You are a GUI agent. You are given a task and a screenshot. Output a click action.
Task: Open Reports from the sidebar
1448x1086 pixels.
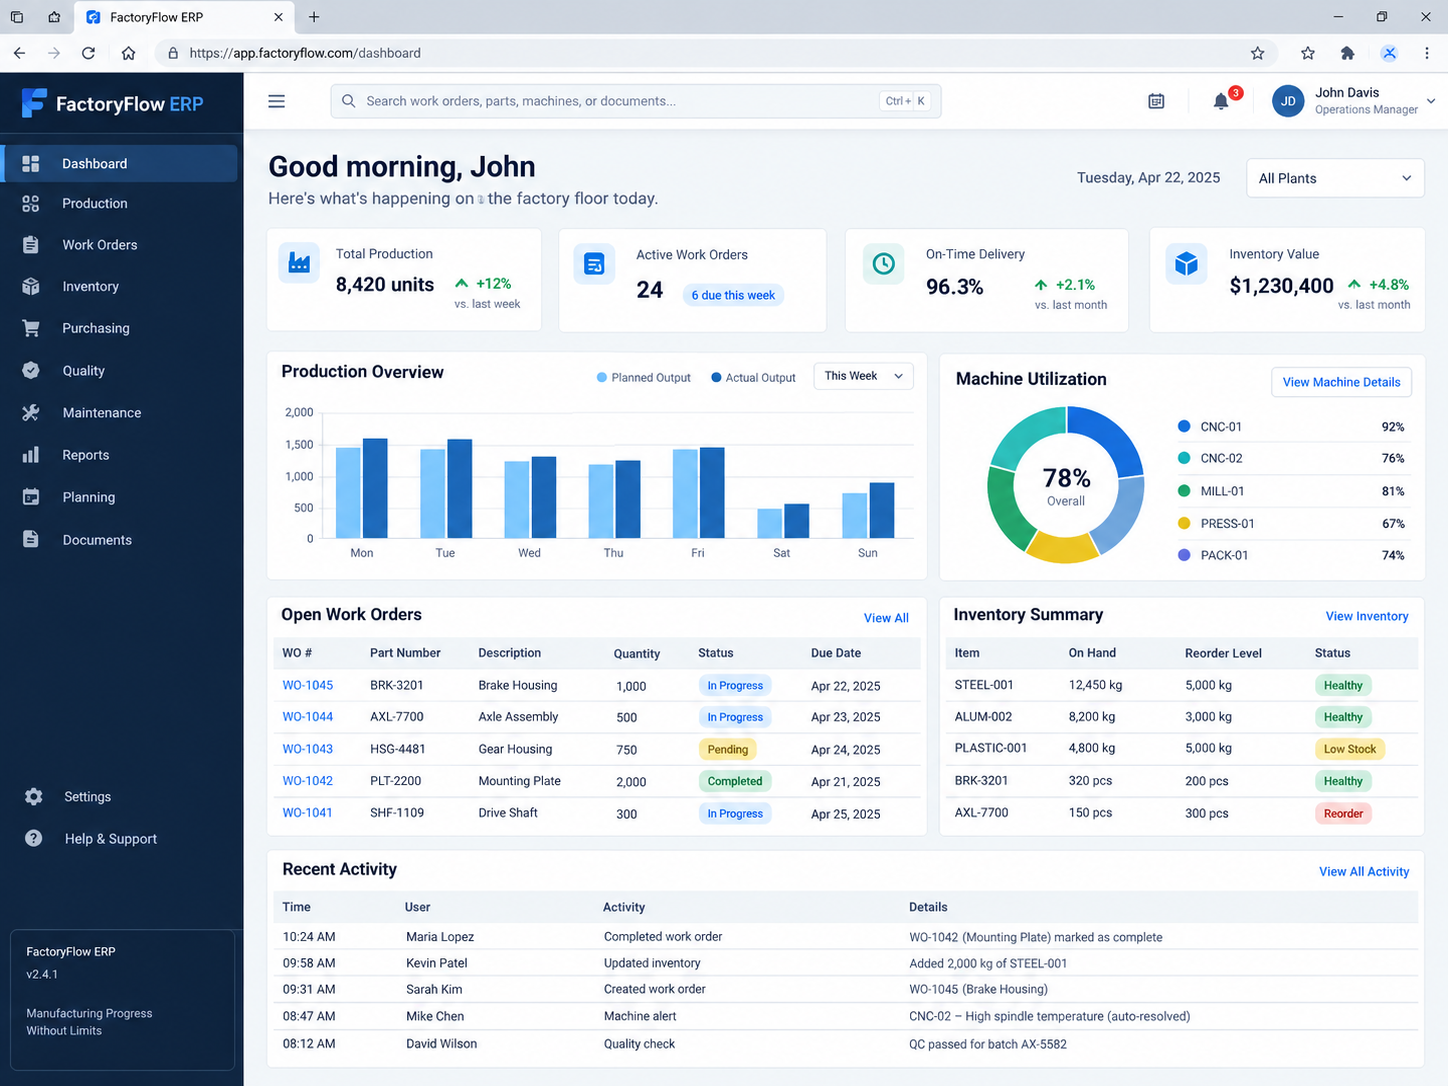tap(121, 455)
